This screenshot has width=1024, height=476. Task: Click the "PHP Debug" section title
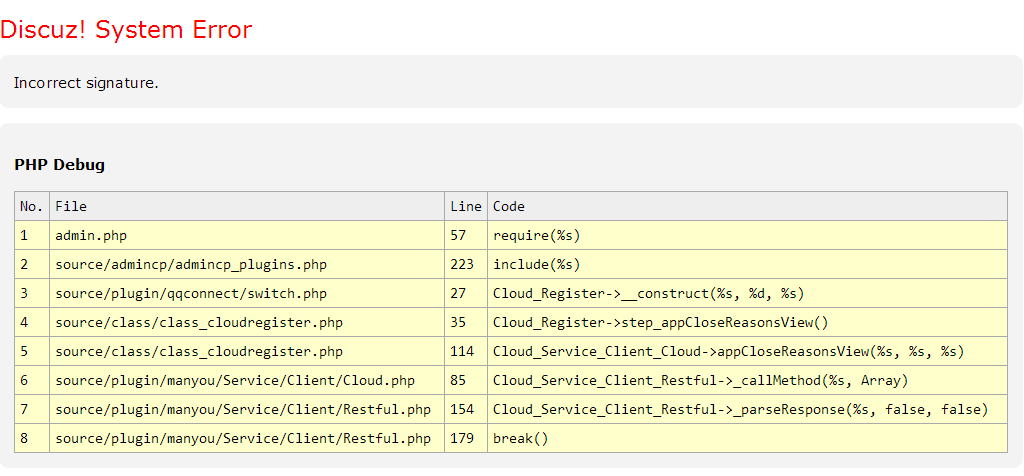(x=59, y=165)
